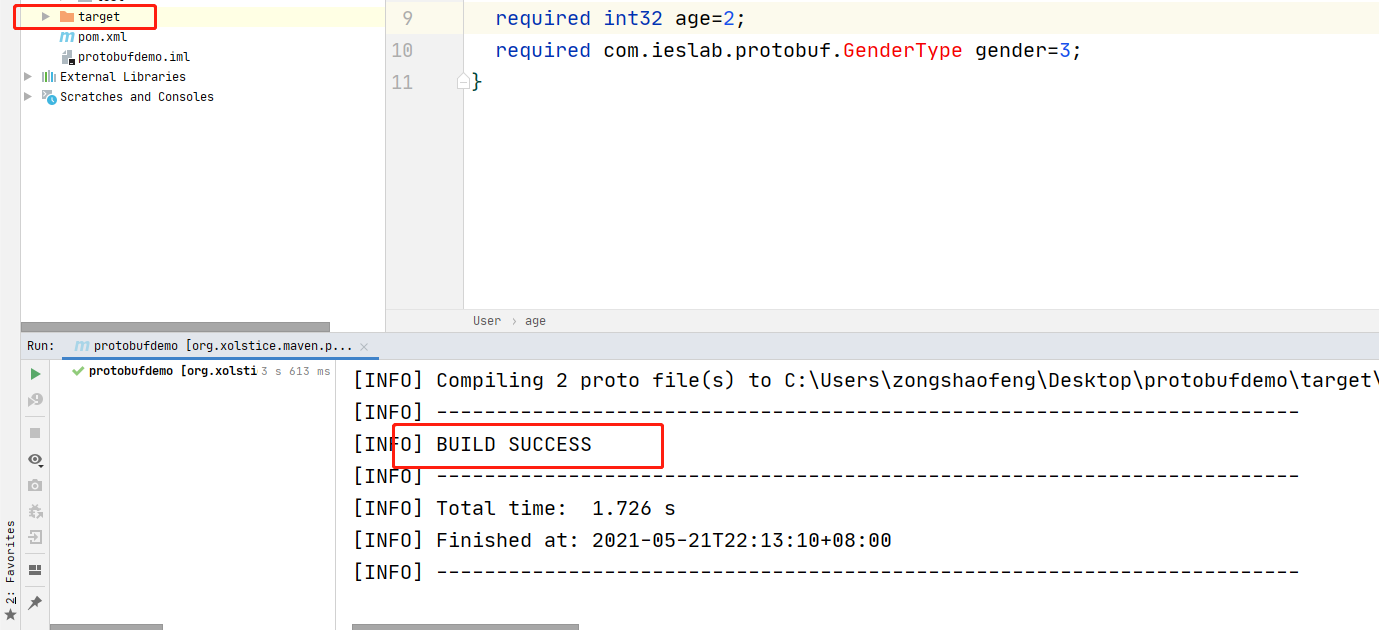Click the Restore Layout icon in Run panel
Screen dimensions: 1379x630
pyautogui.click(x=35, y=570)
